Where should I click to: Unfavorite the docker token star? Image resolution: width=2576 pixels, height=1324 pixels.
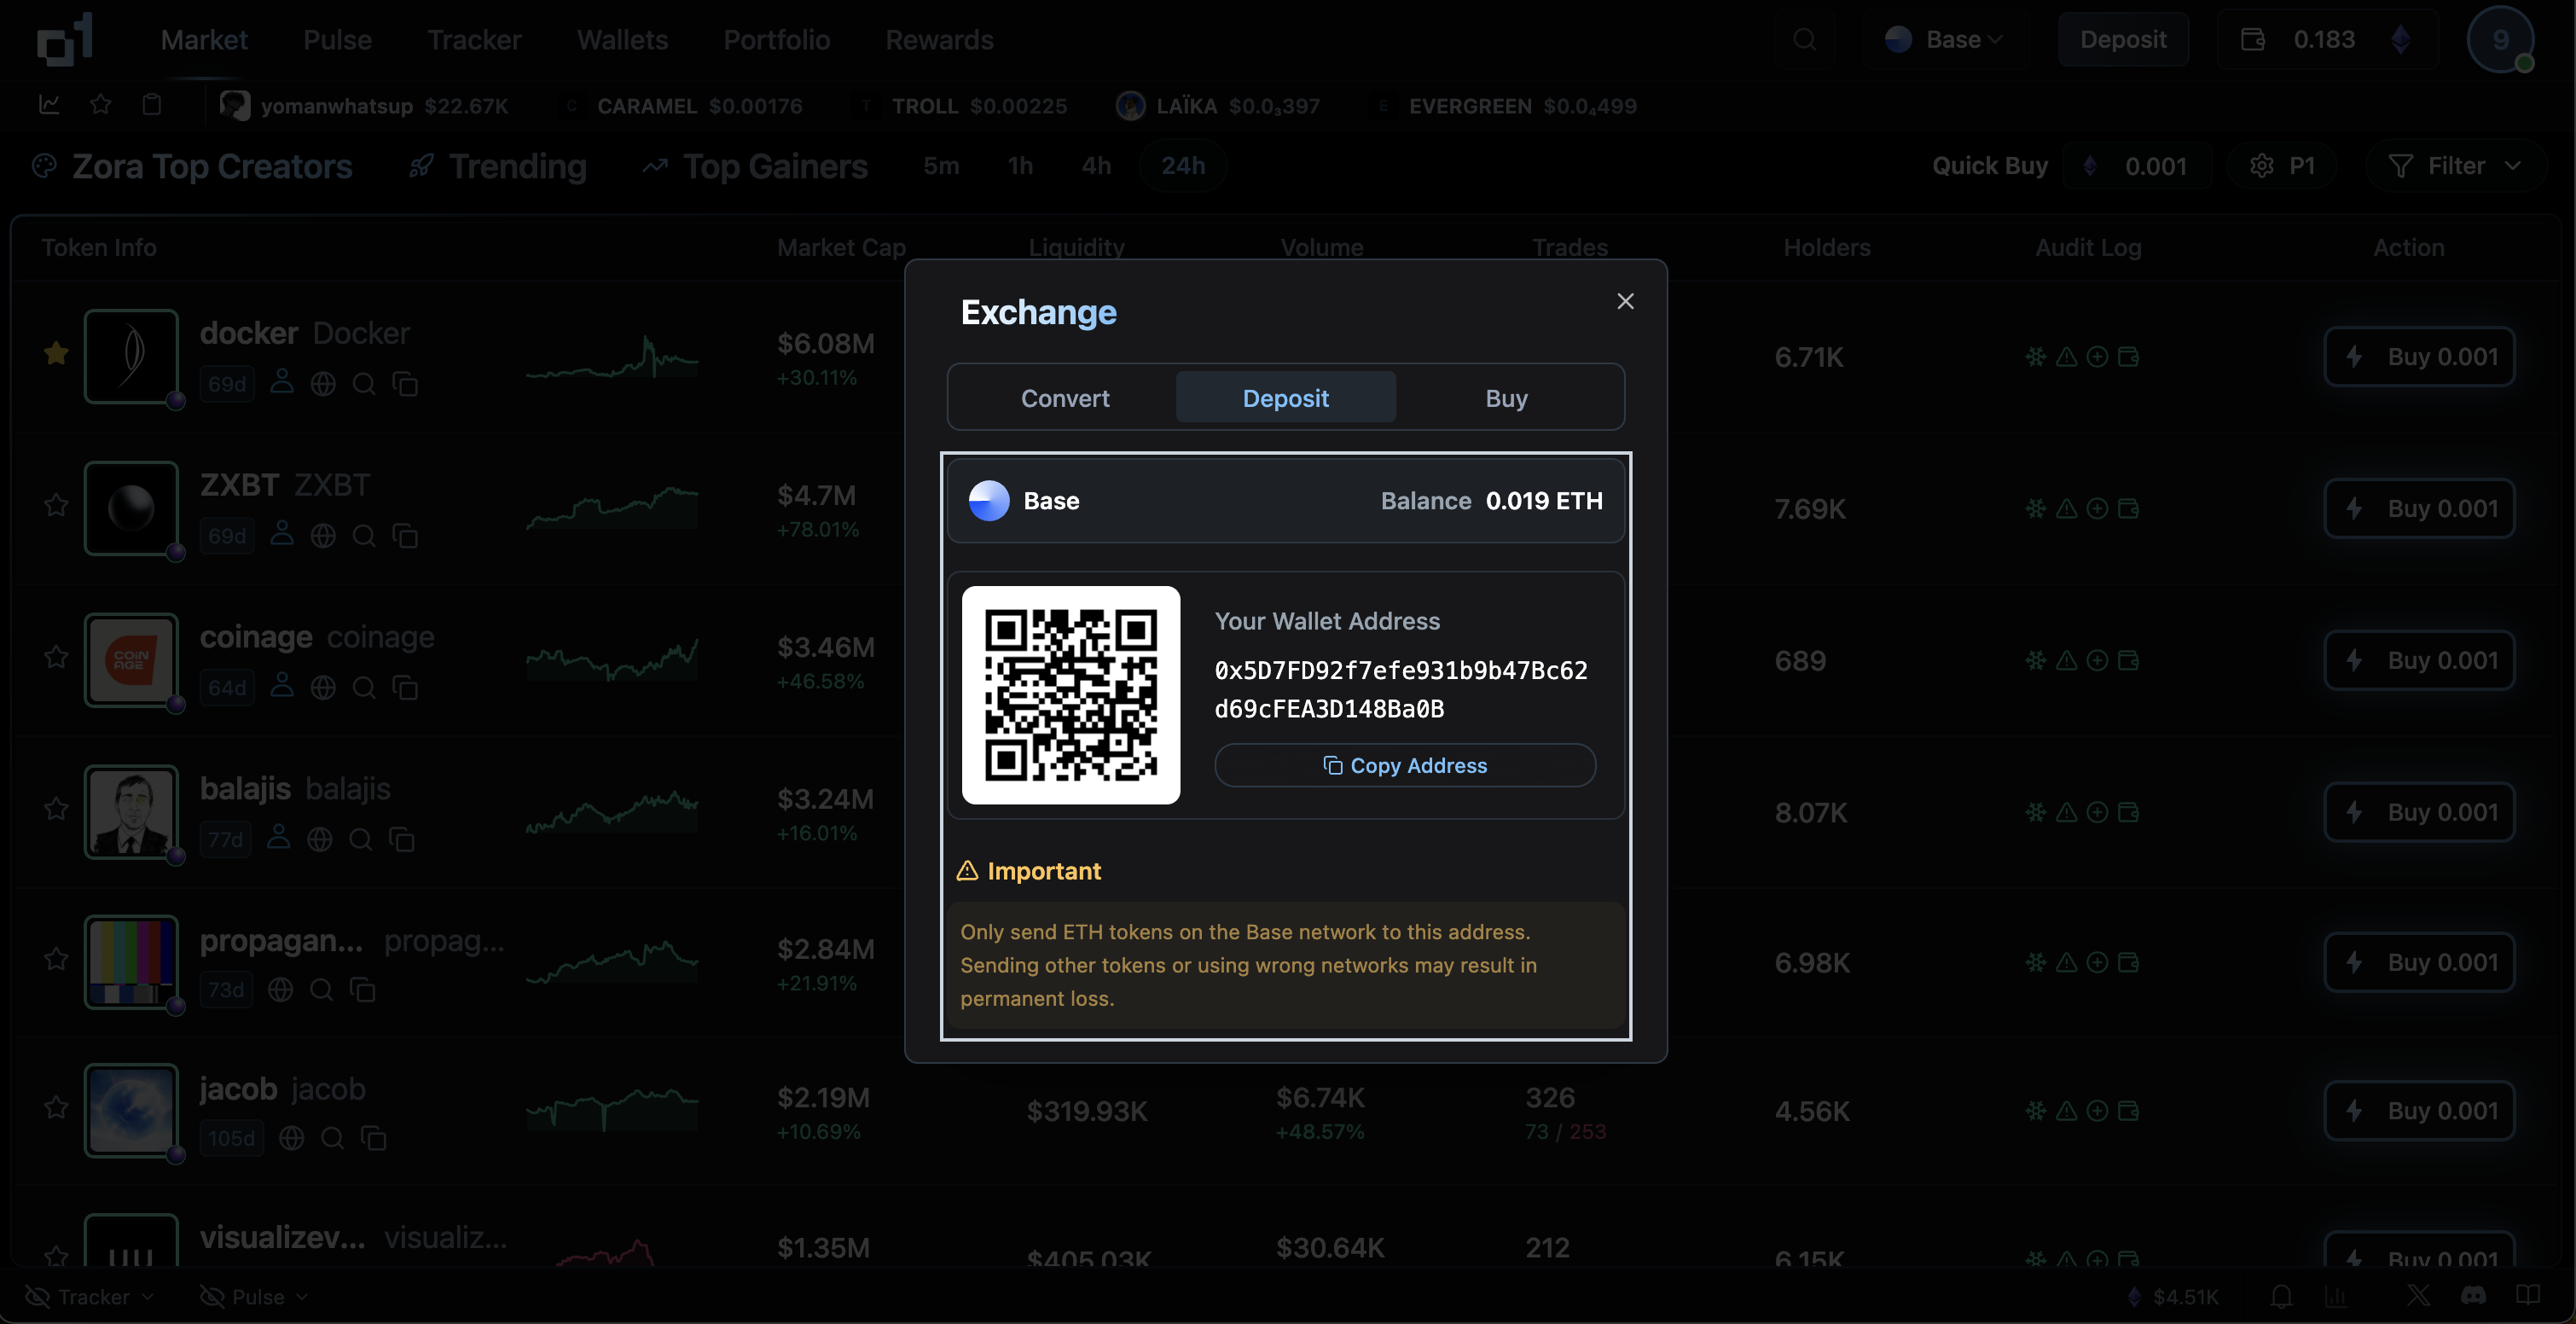55,353
